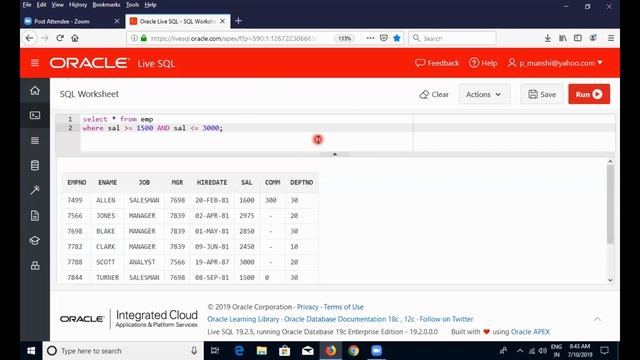640x360 pixels.
Task: Click the Feedback link in header
Action: tap(437, 63)
